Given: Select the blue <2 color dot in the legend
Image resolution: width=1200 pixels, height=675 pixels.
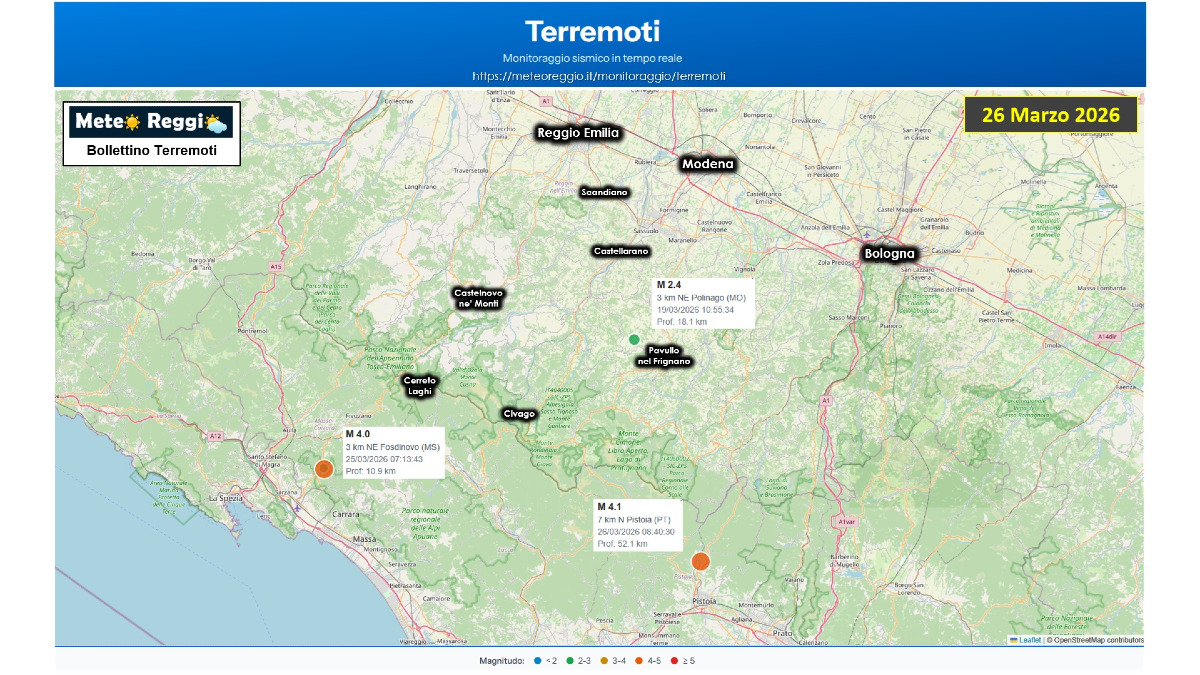Looking at the screenshot, I should pos(537,660).
